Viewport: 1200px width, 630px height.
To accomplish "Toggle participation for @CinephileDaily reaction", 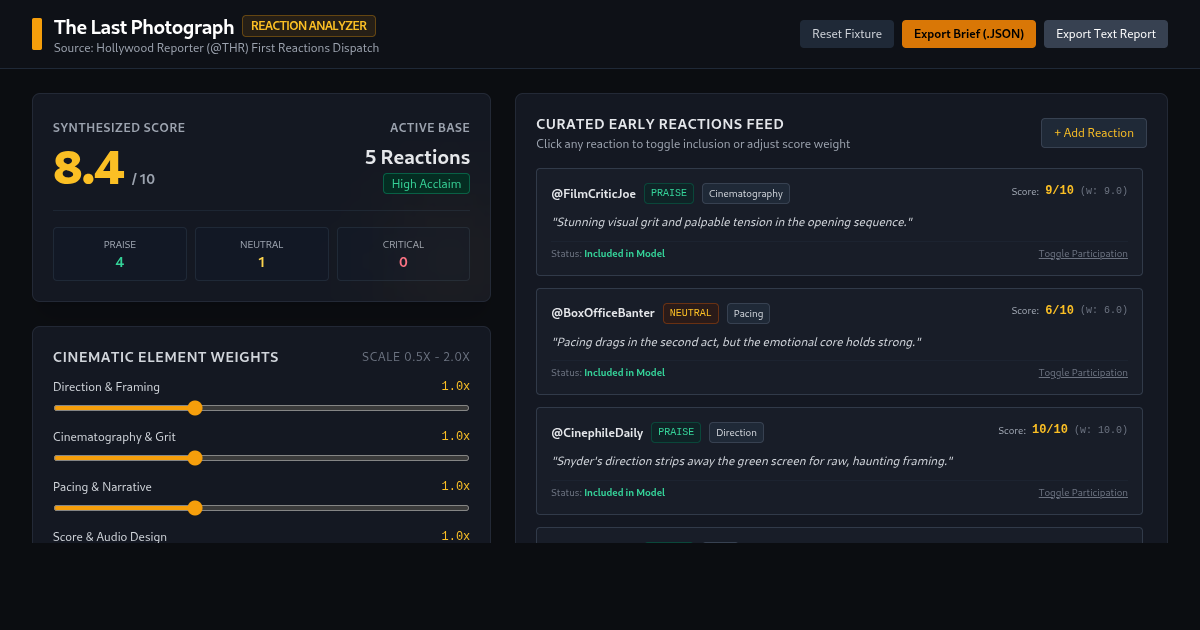I will [x=1083, y=493].
